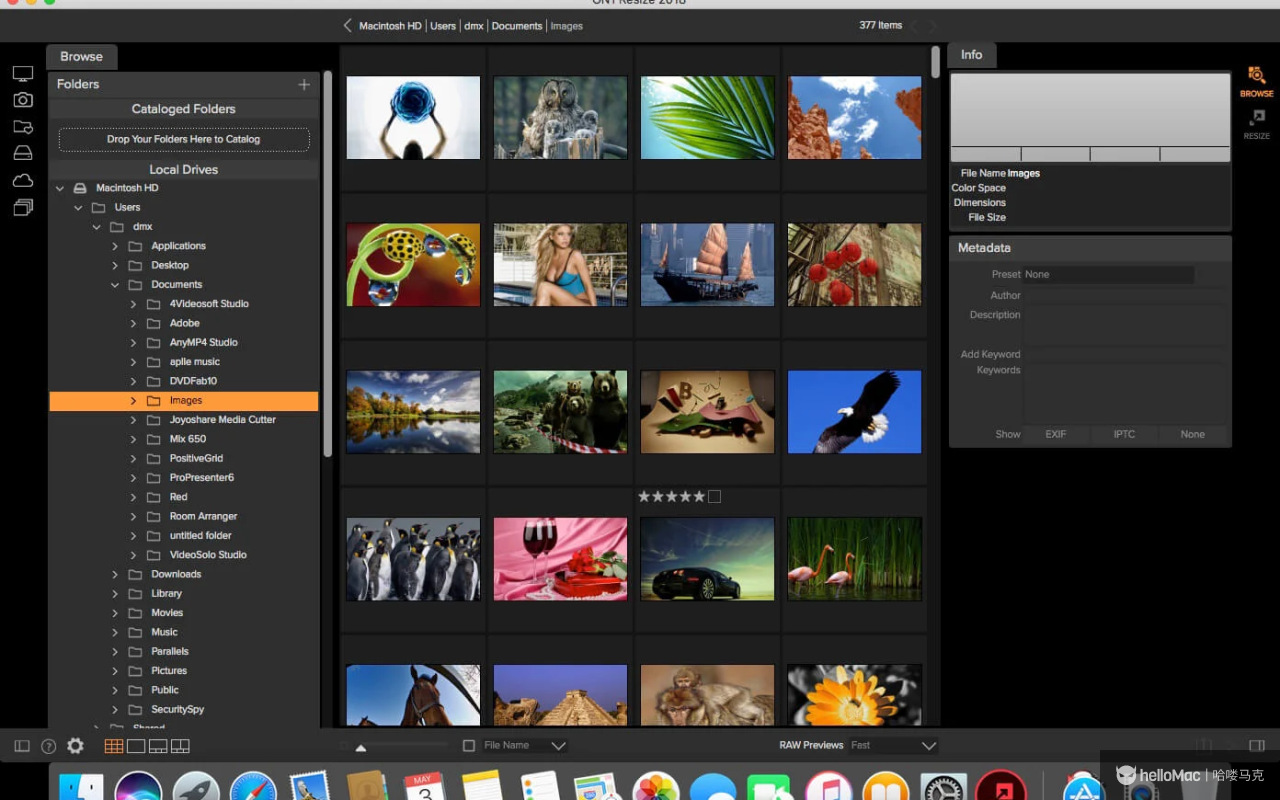The image size is (1280, 800).
Task: Click the Metadata panel header
Action: tap(1090, 248)
